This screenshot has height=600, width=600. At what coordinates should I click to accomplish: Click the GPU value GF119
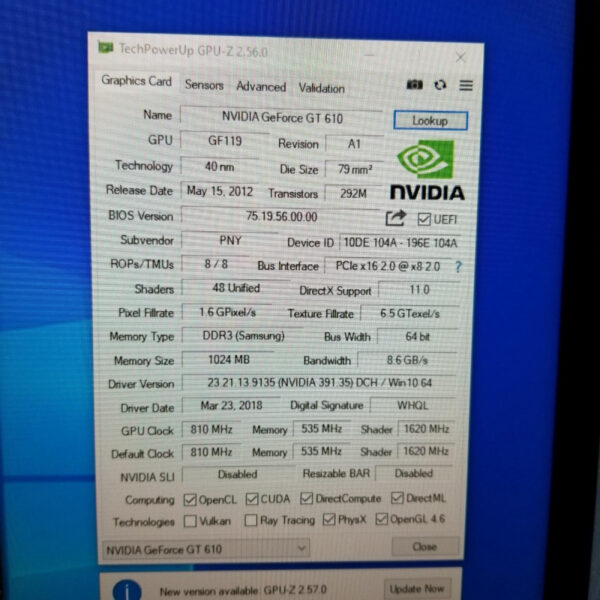point(225,141)
